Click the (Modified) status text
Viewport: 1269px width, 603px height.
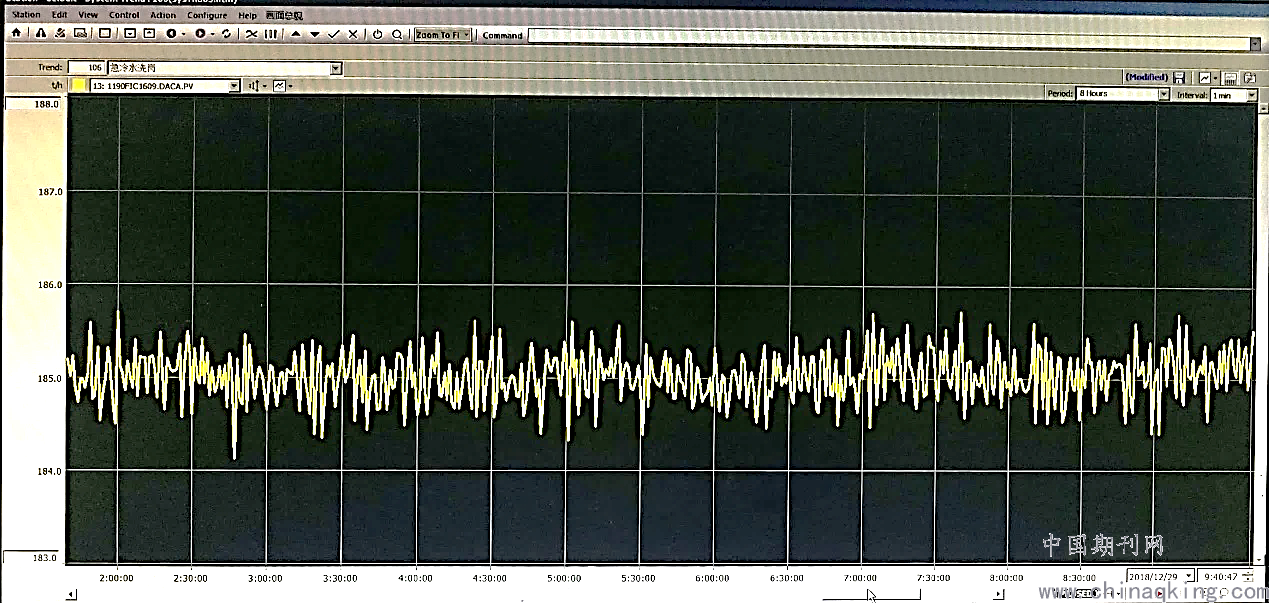point(1146,77)
